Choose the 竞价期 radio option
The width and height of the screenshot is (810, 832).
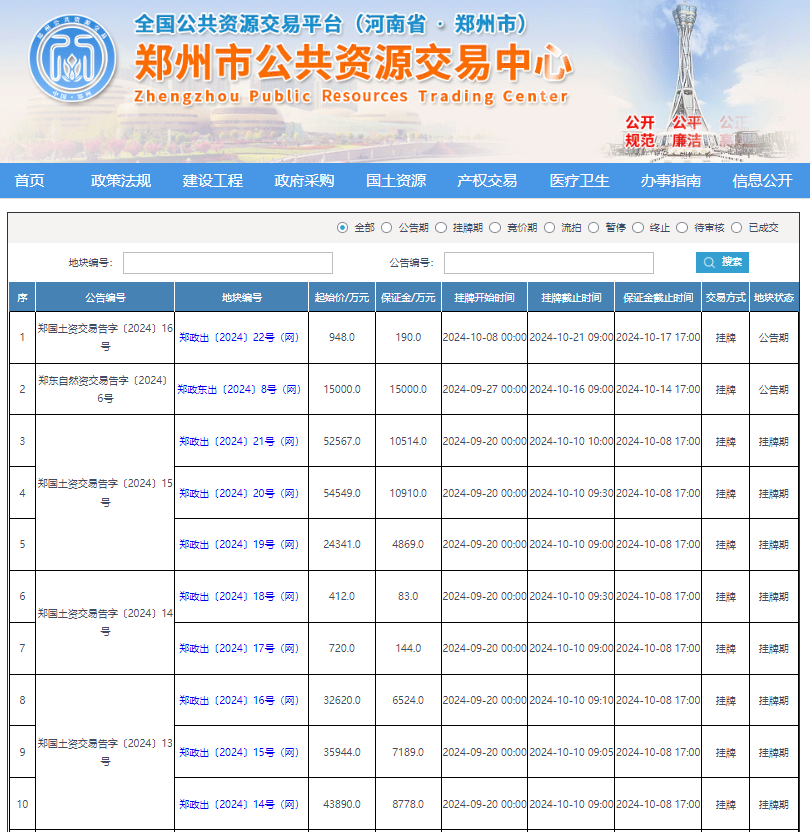[x=496, y=228]
